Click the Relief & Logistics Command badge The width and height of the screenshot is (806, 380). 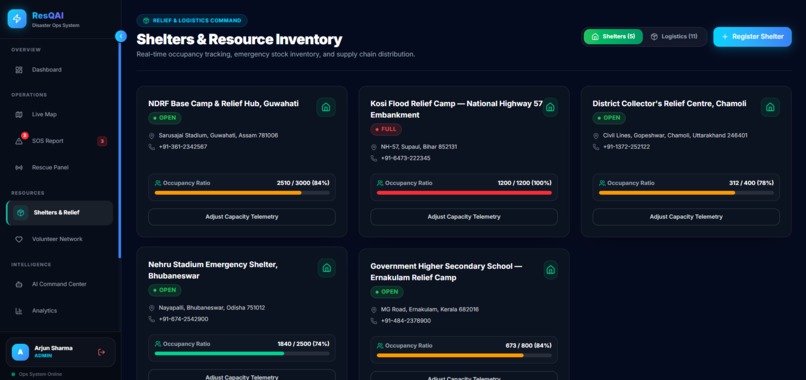click(x=192, y=21)
